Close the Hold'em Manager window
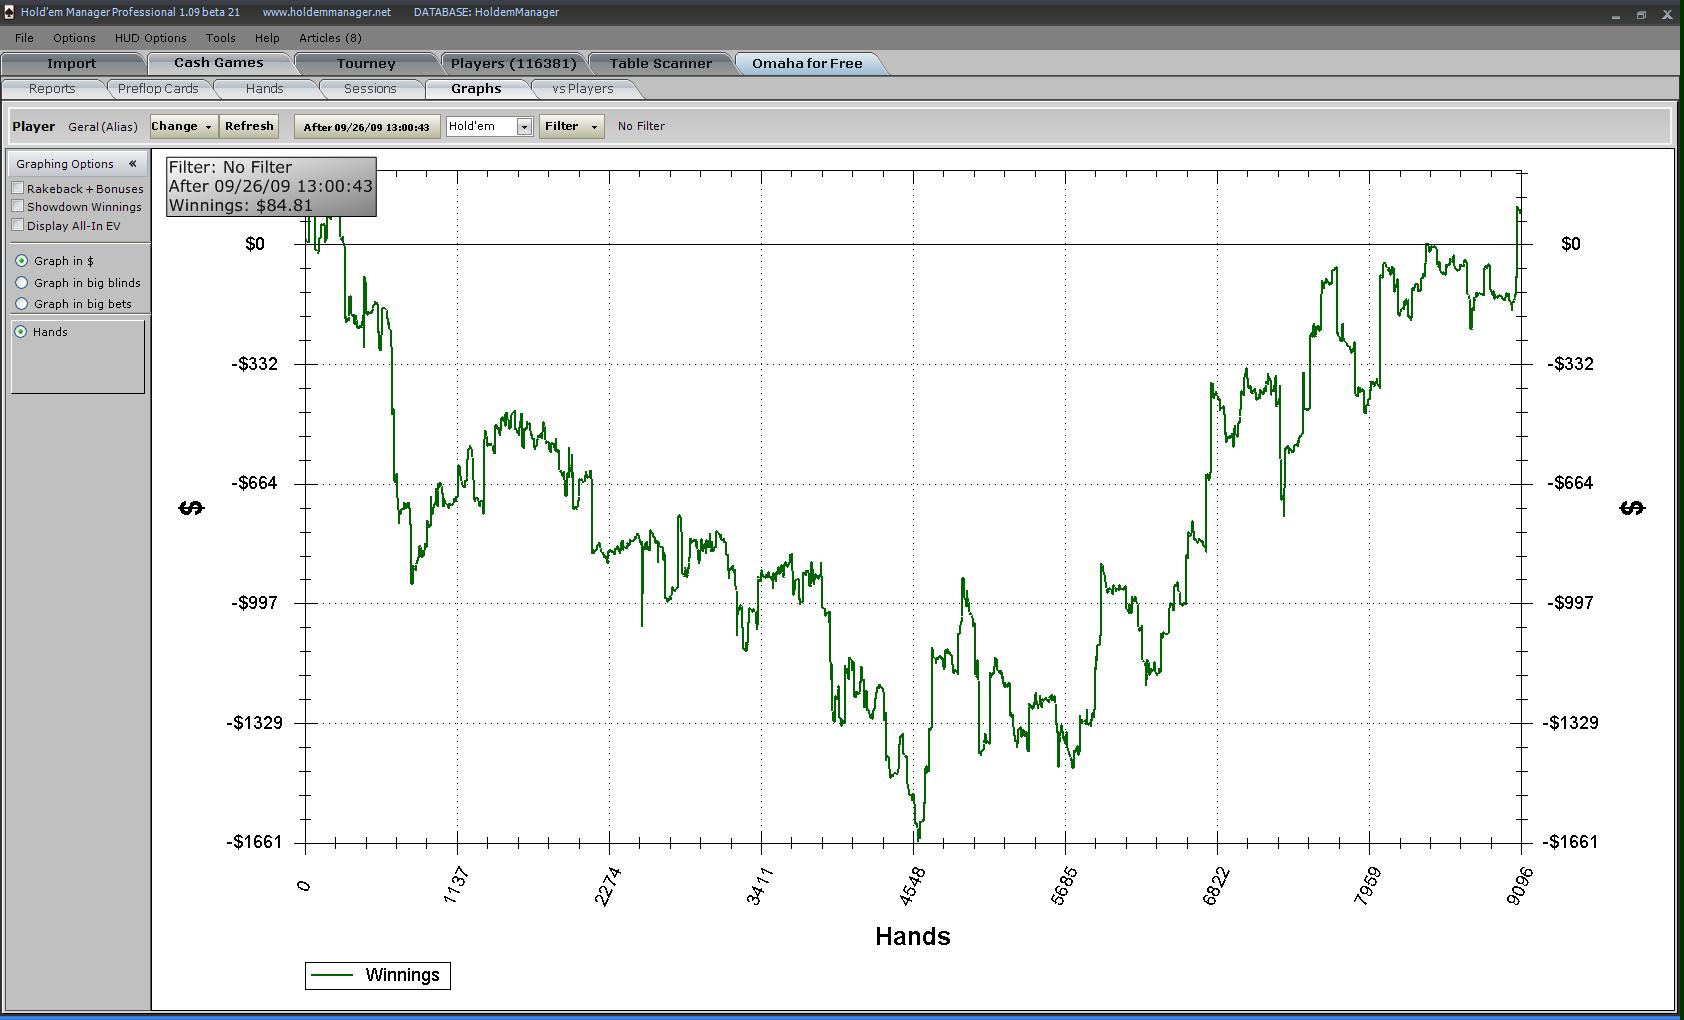This screenshot has width=1684, height=1020. click(x=1667, y=14)
